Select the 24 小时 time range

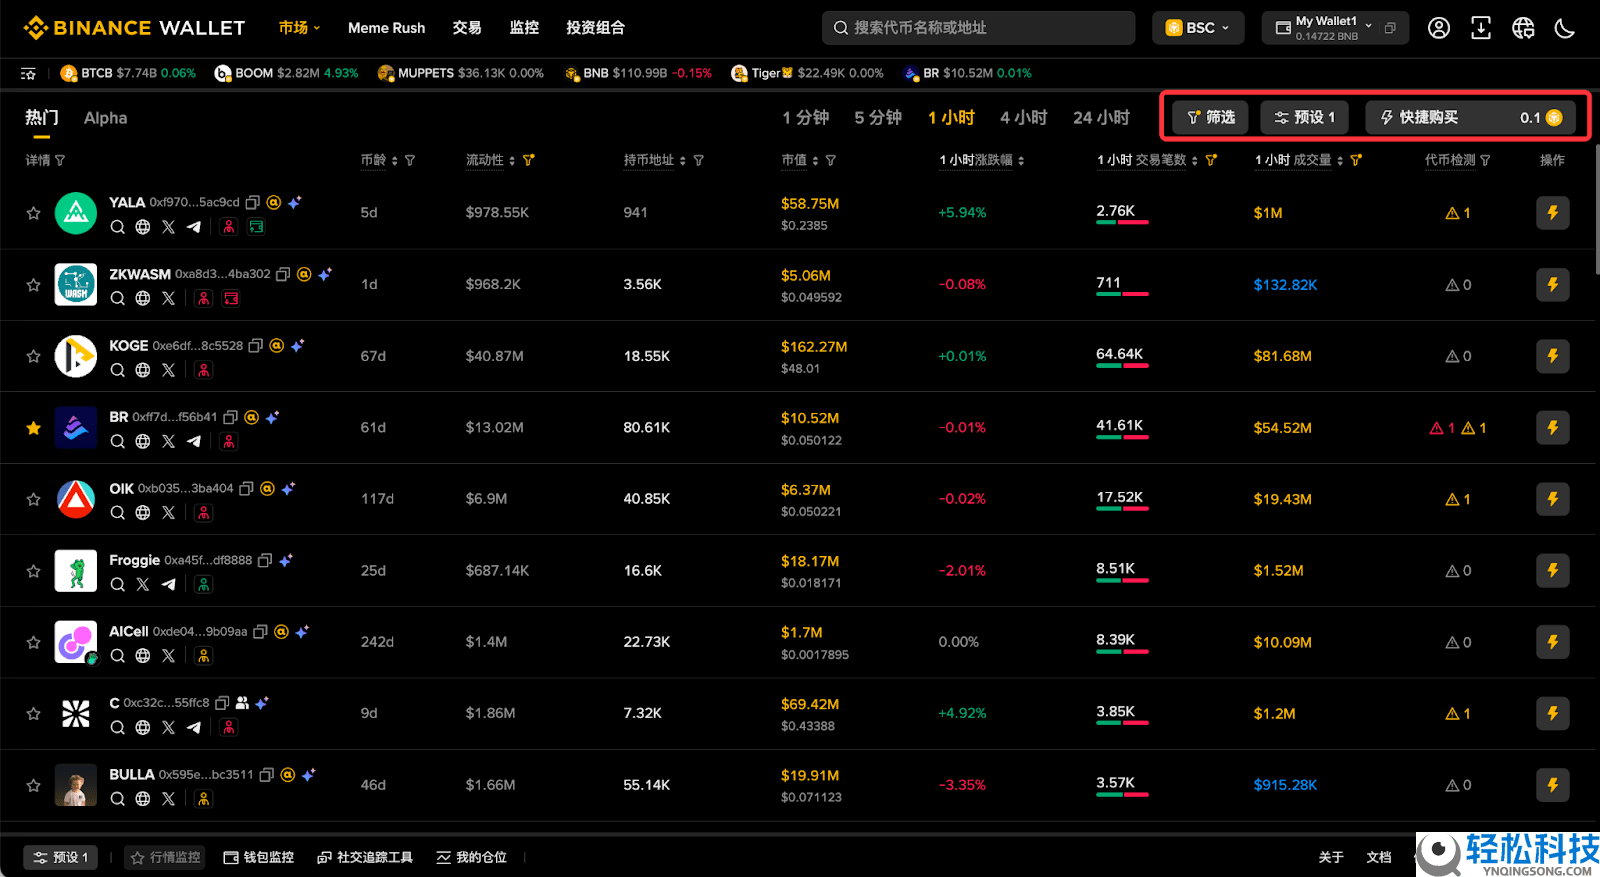(x=1100, y=118)
